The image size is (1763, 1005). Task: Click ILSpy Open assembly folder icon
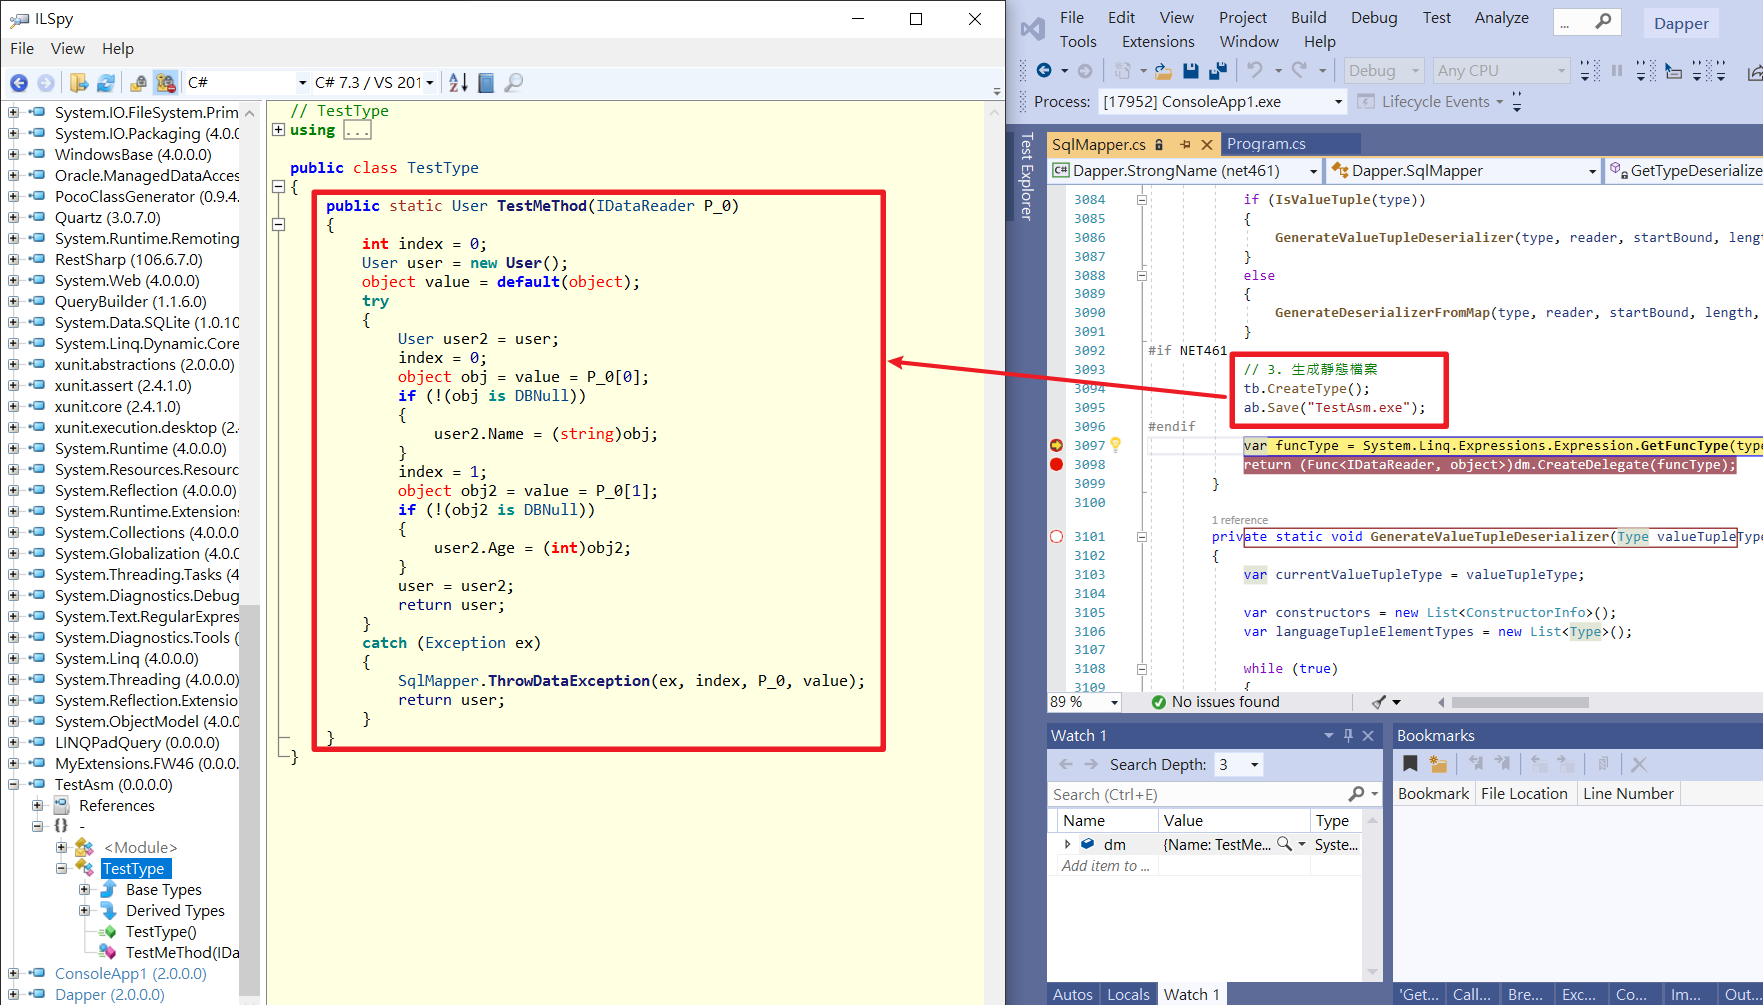(x=79, y=83)
